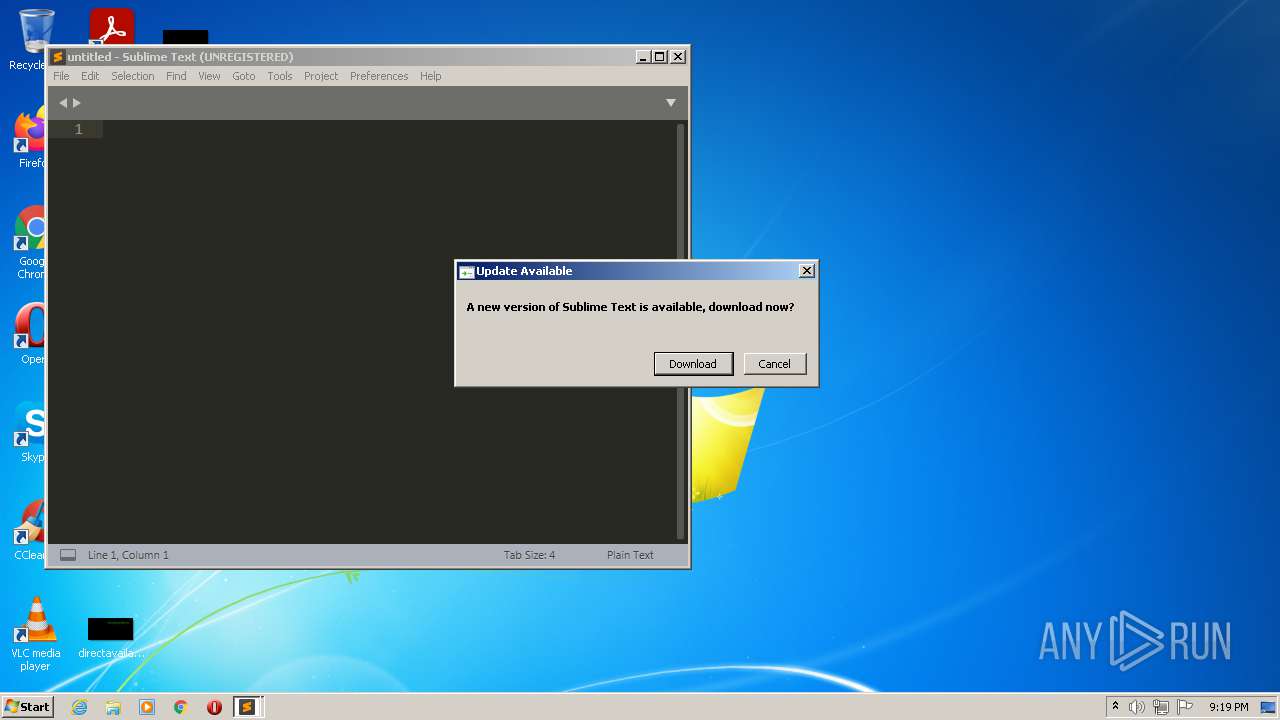Open the Plain Text syntax selector
Image resolution: width=1280 pixels, height=720 pixels.
tap(630, 555)
